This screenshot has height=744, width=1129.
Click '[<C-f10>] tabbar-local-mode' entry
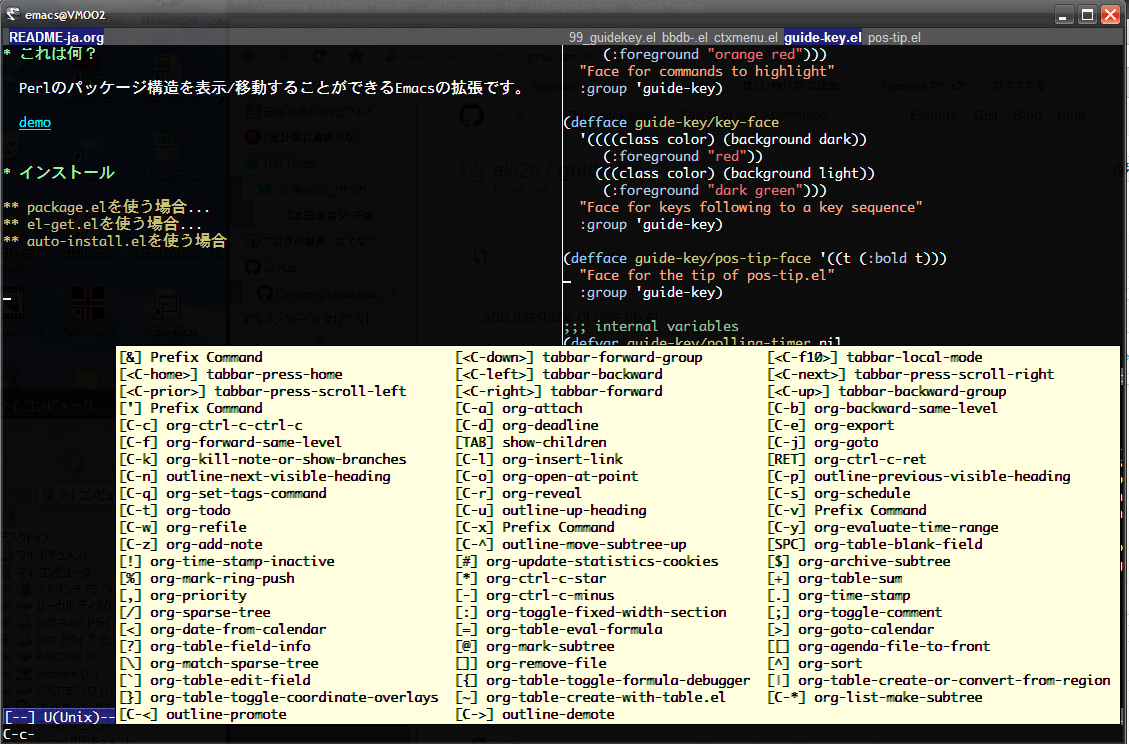875,357
